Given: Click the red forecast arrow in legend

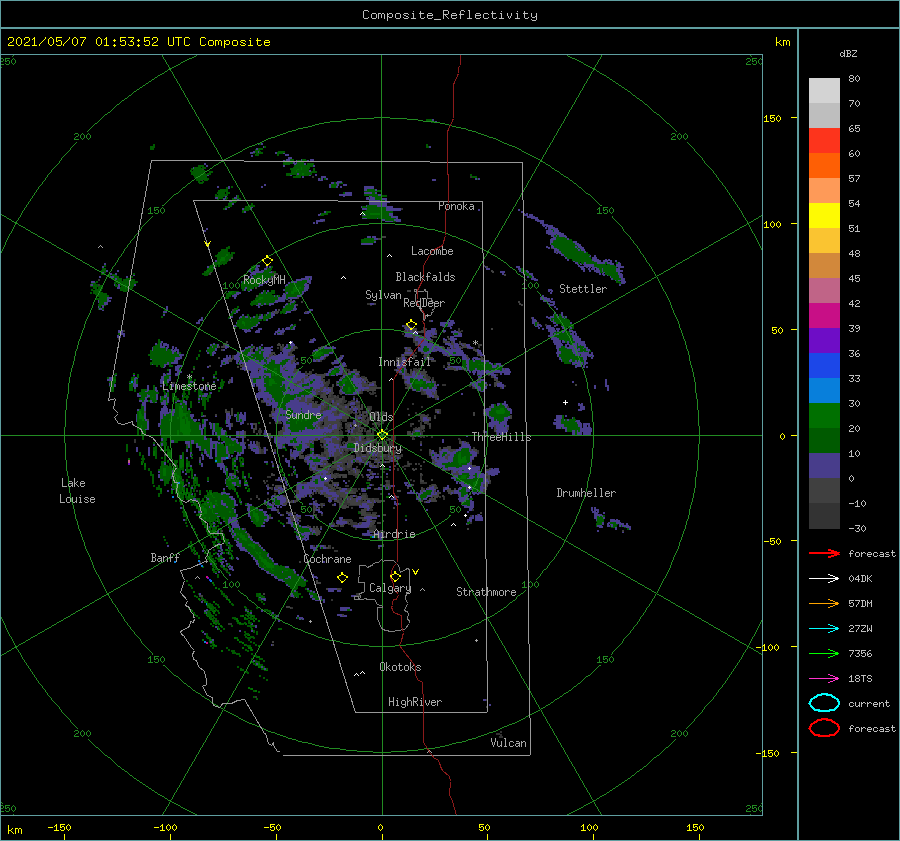Looking at the screenshot, I should (824, 553).
